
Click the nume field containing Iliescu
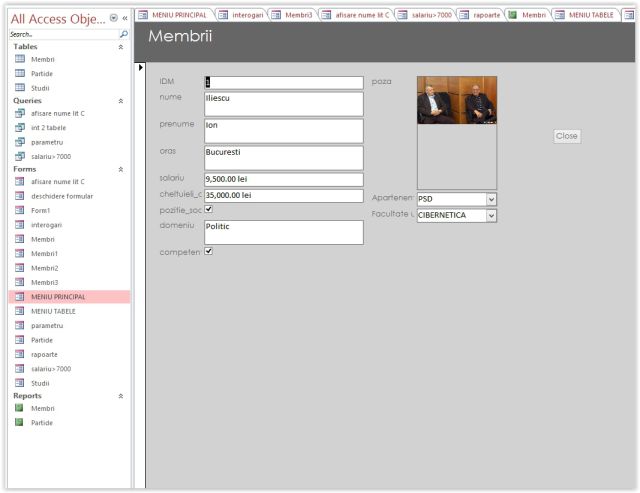[284, 104]
